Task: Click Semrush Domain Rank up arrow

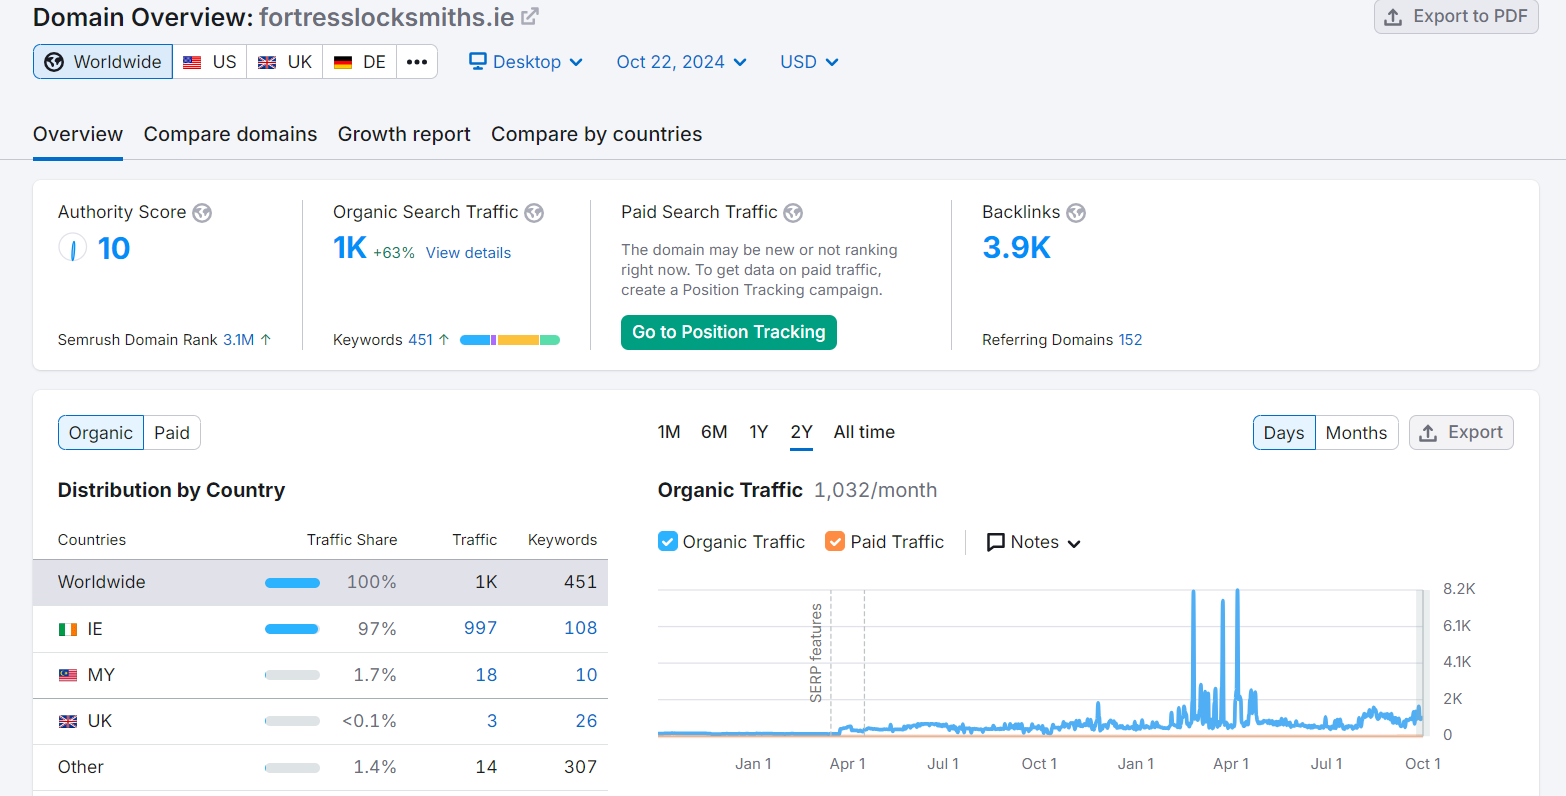Action: 266,340
